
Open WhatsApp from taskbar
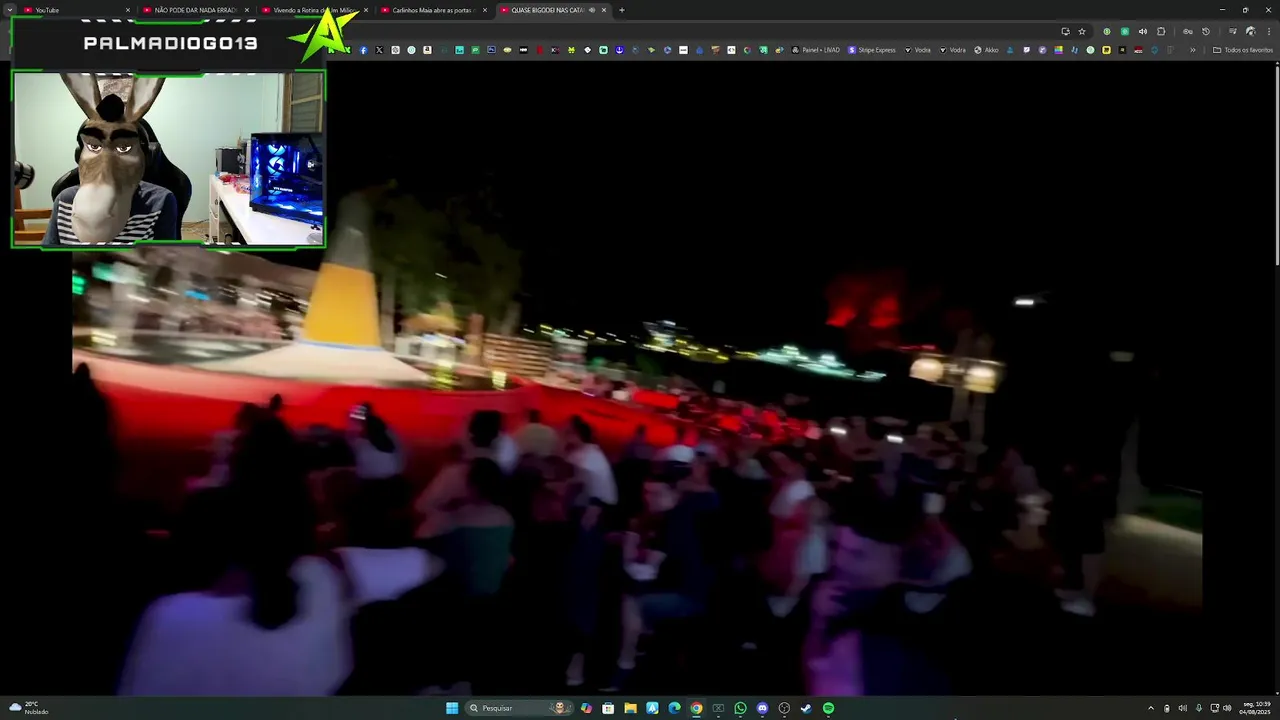[740, 708]
